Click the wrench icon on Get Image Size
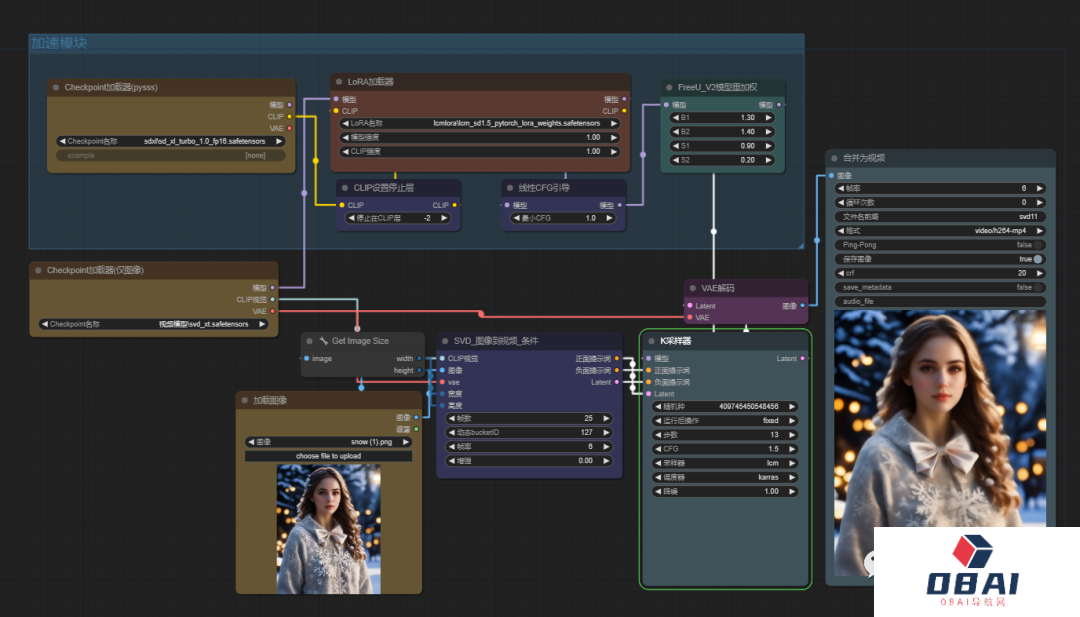Image resolution: width=1080 pixels, height=617 pixels. pyautogui.click(x=324, y=341)
